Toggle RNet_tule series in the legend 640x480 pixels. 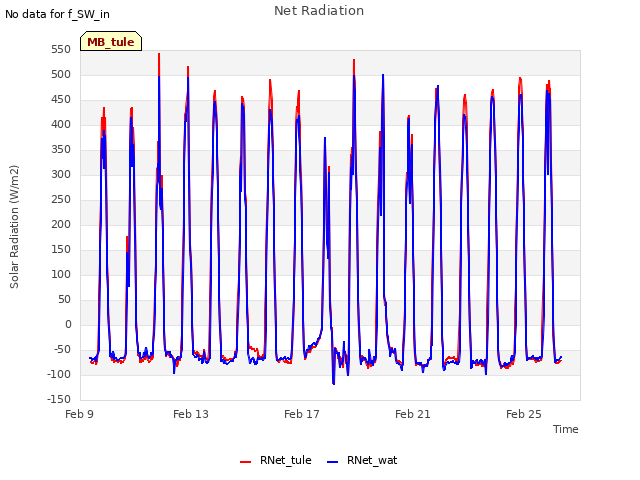coord(276,460)
